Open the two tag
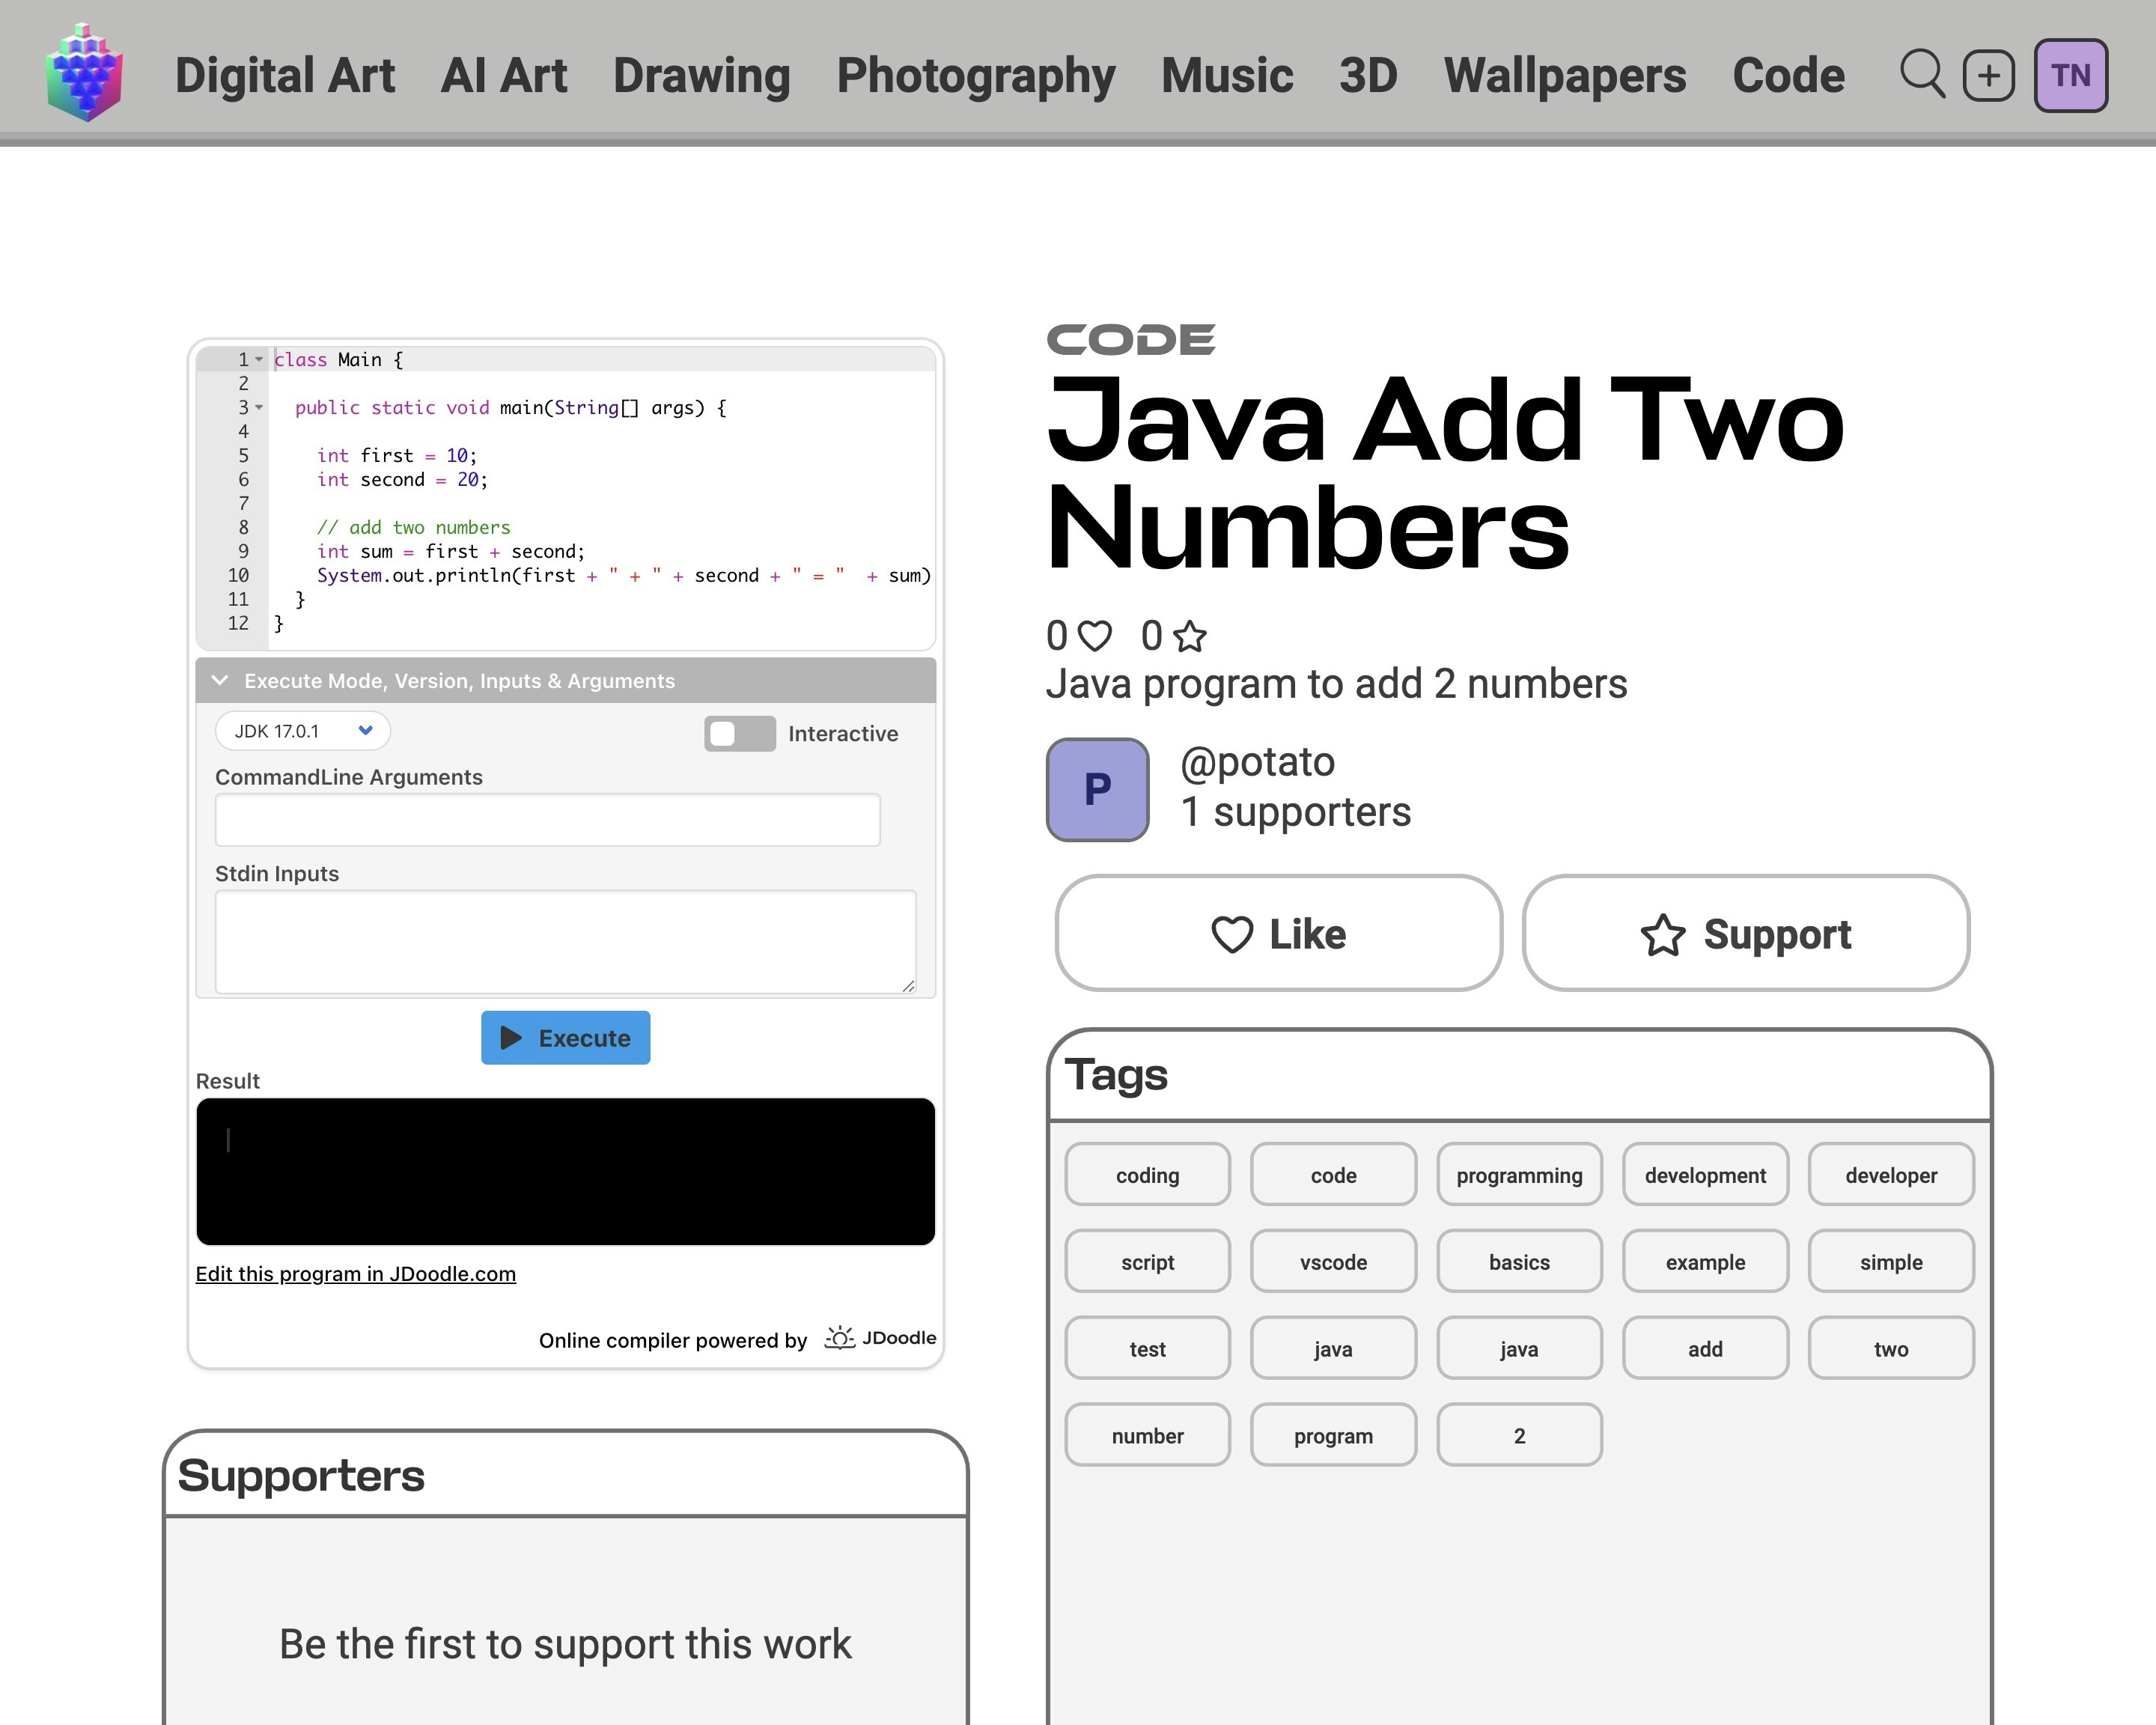This screenshot has height=1725, width=2156. [x=1891, y=1349]
